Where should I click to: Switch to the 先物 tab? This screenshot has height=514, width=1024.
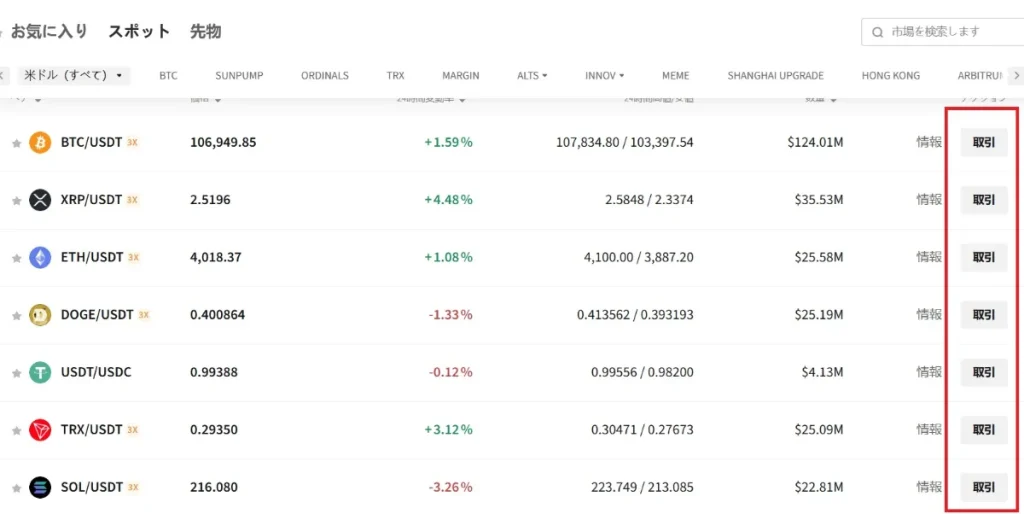point(205,31)
